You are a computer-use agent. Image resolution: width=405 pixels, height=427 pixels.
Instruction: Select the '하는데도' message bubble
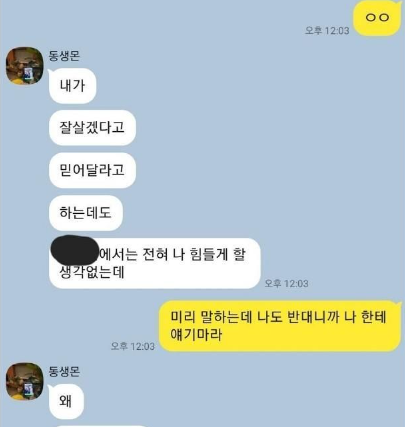(86, 213)
